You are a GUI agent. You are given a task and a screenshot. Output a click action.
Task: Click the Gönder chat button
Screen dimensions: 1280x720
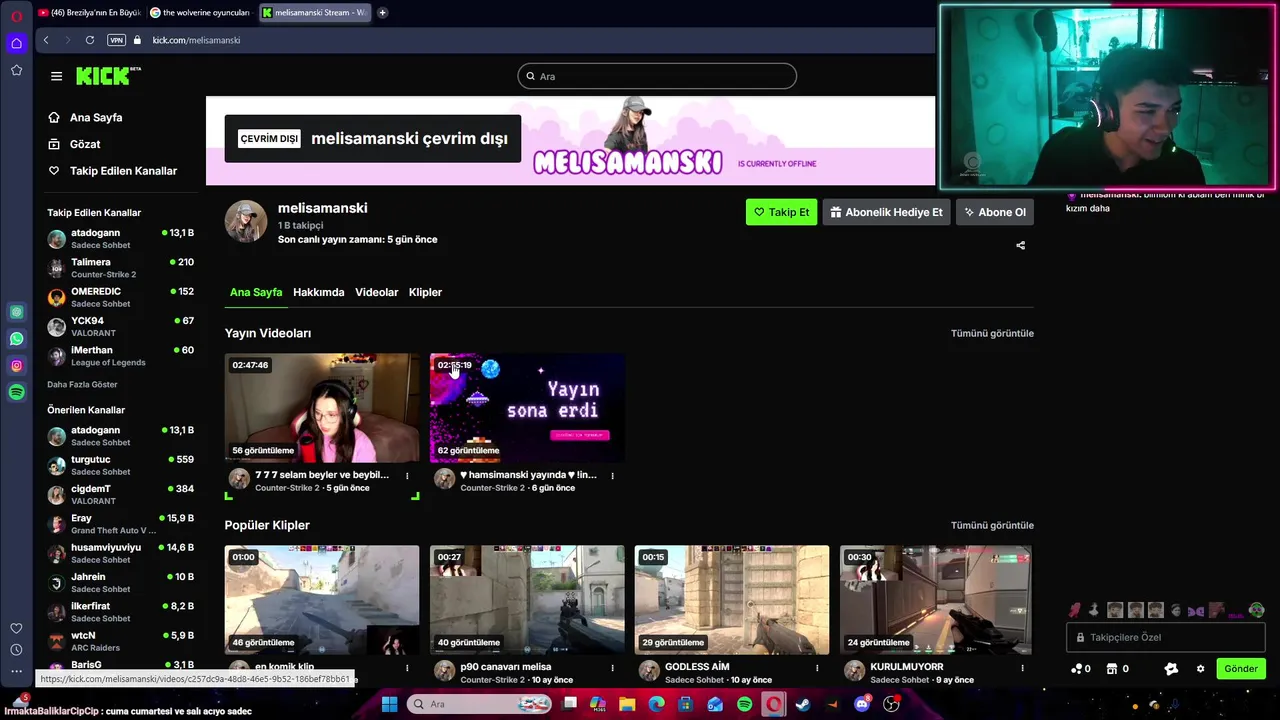(x=1241, y=669)
